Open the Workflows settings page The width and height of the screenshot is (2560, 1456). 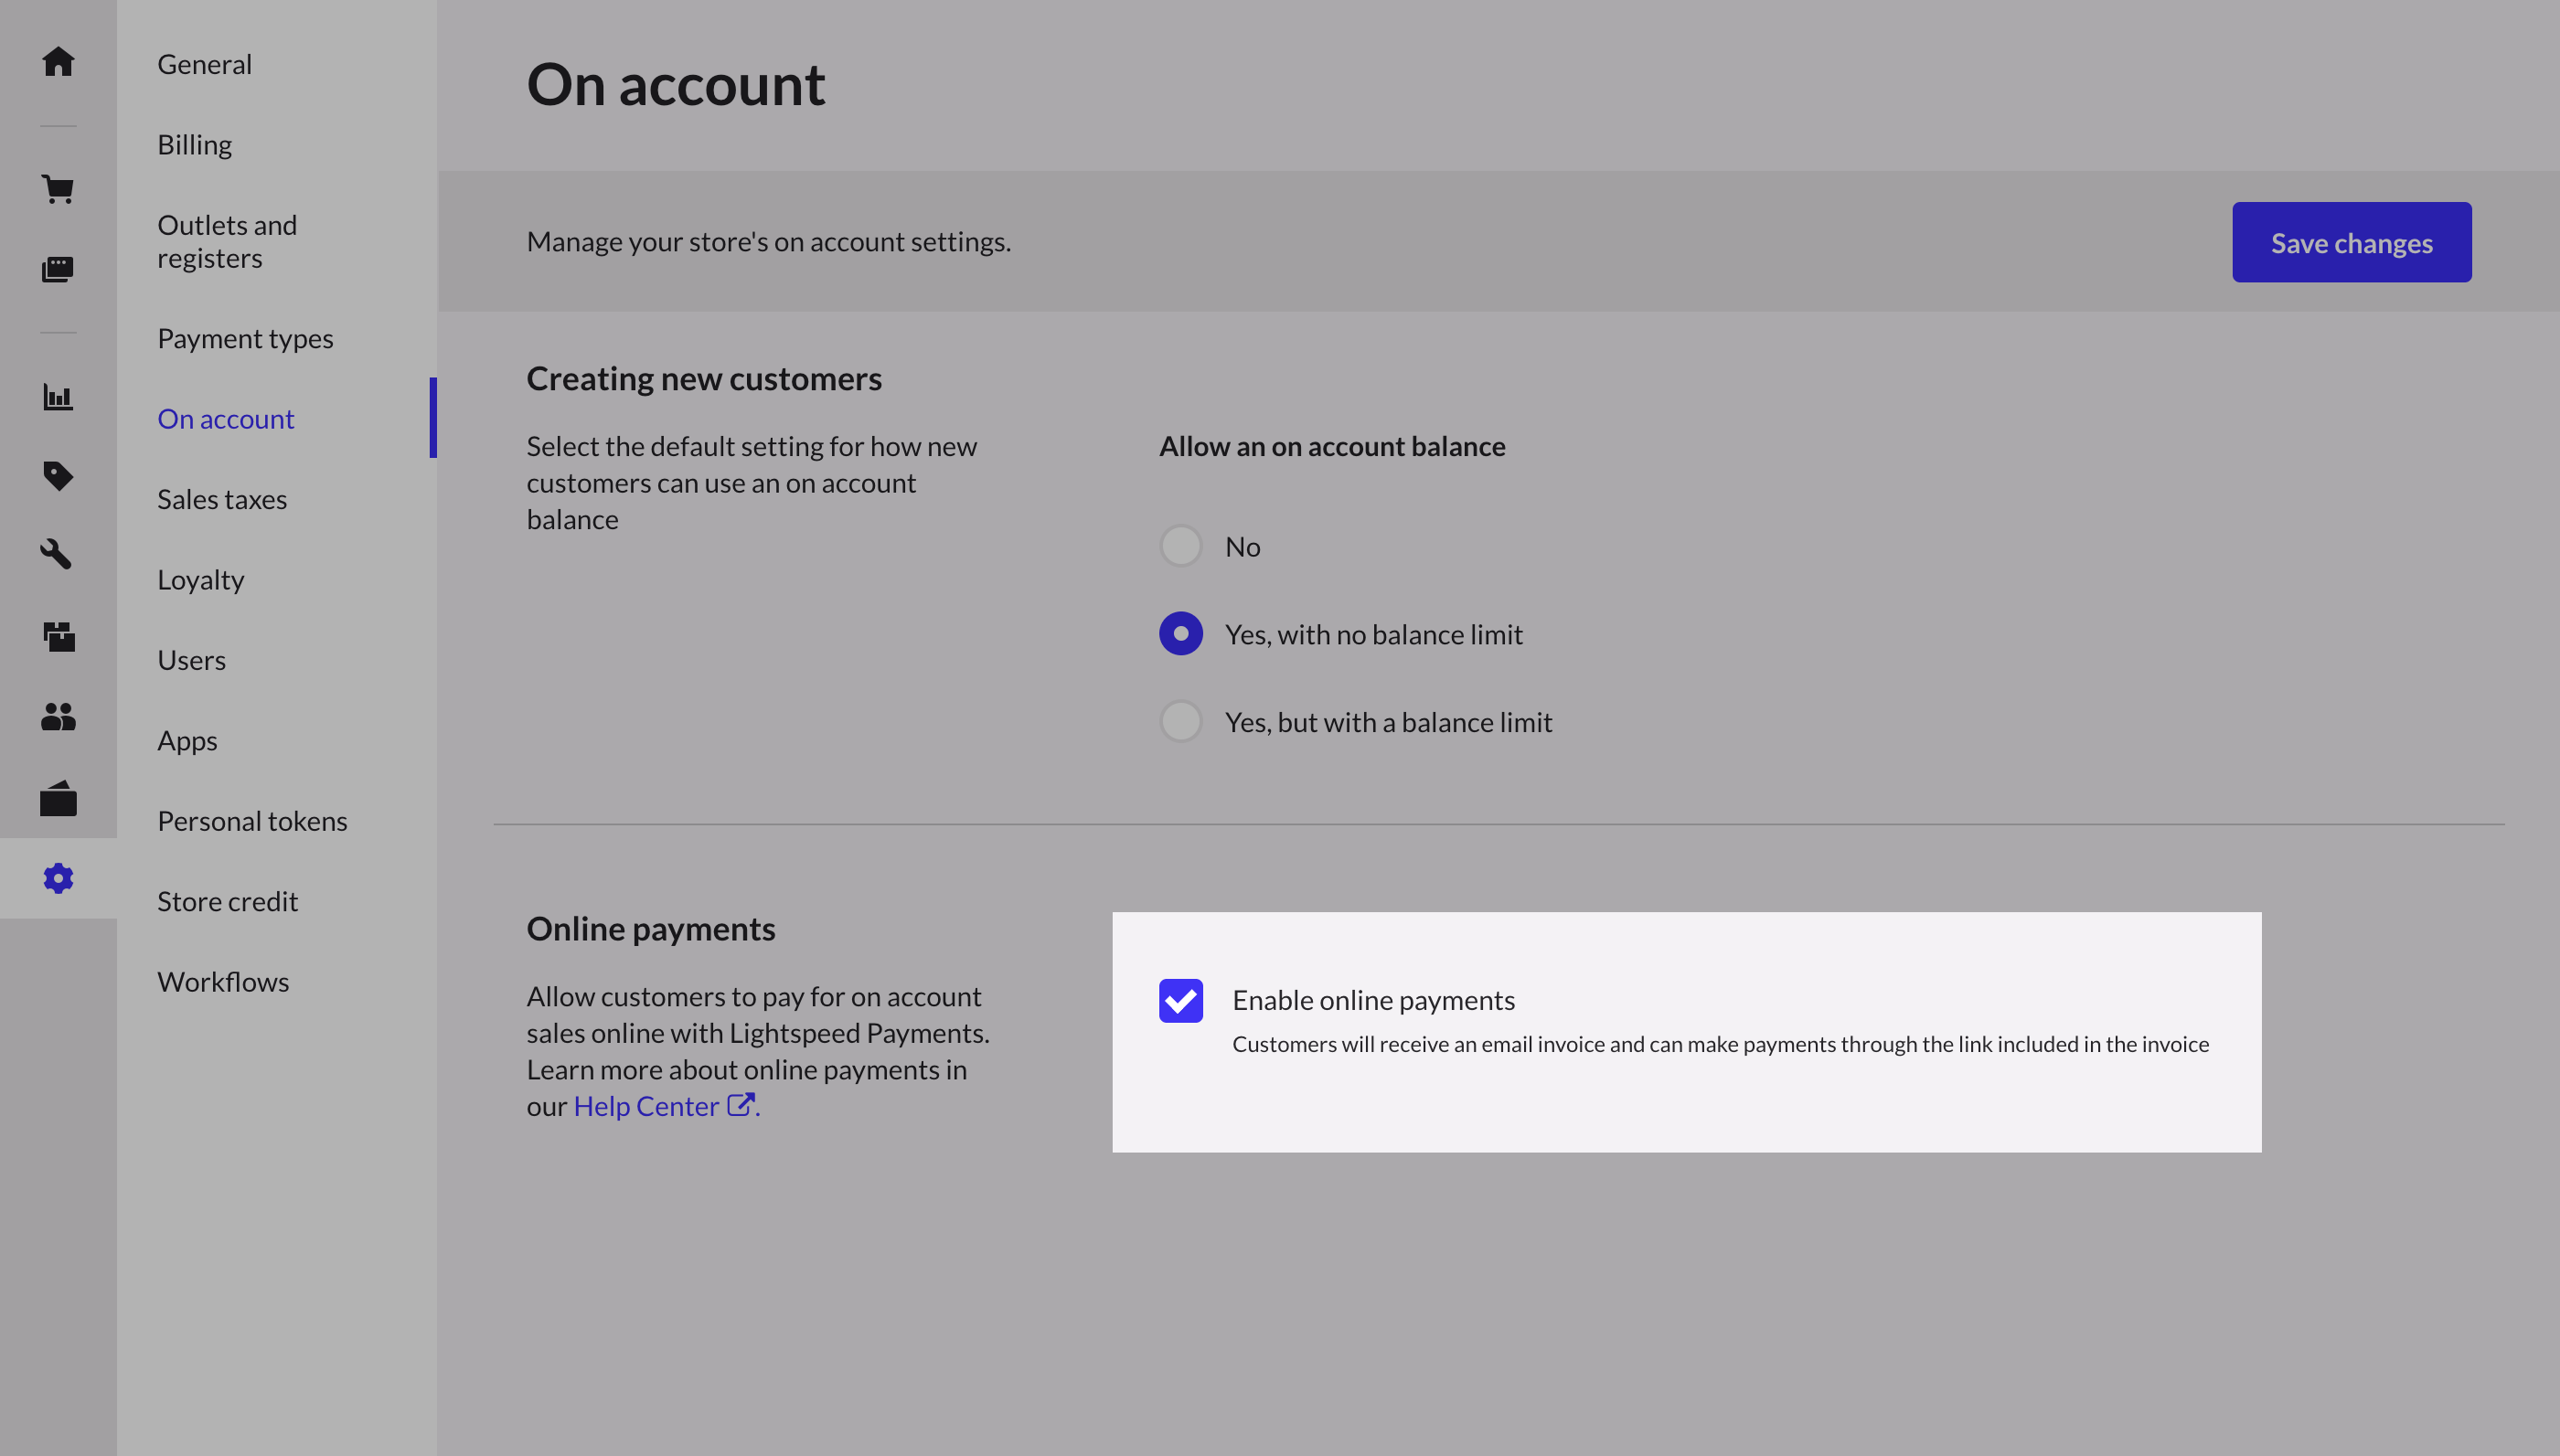pyautogui.click(x=223, y=982)
